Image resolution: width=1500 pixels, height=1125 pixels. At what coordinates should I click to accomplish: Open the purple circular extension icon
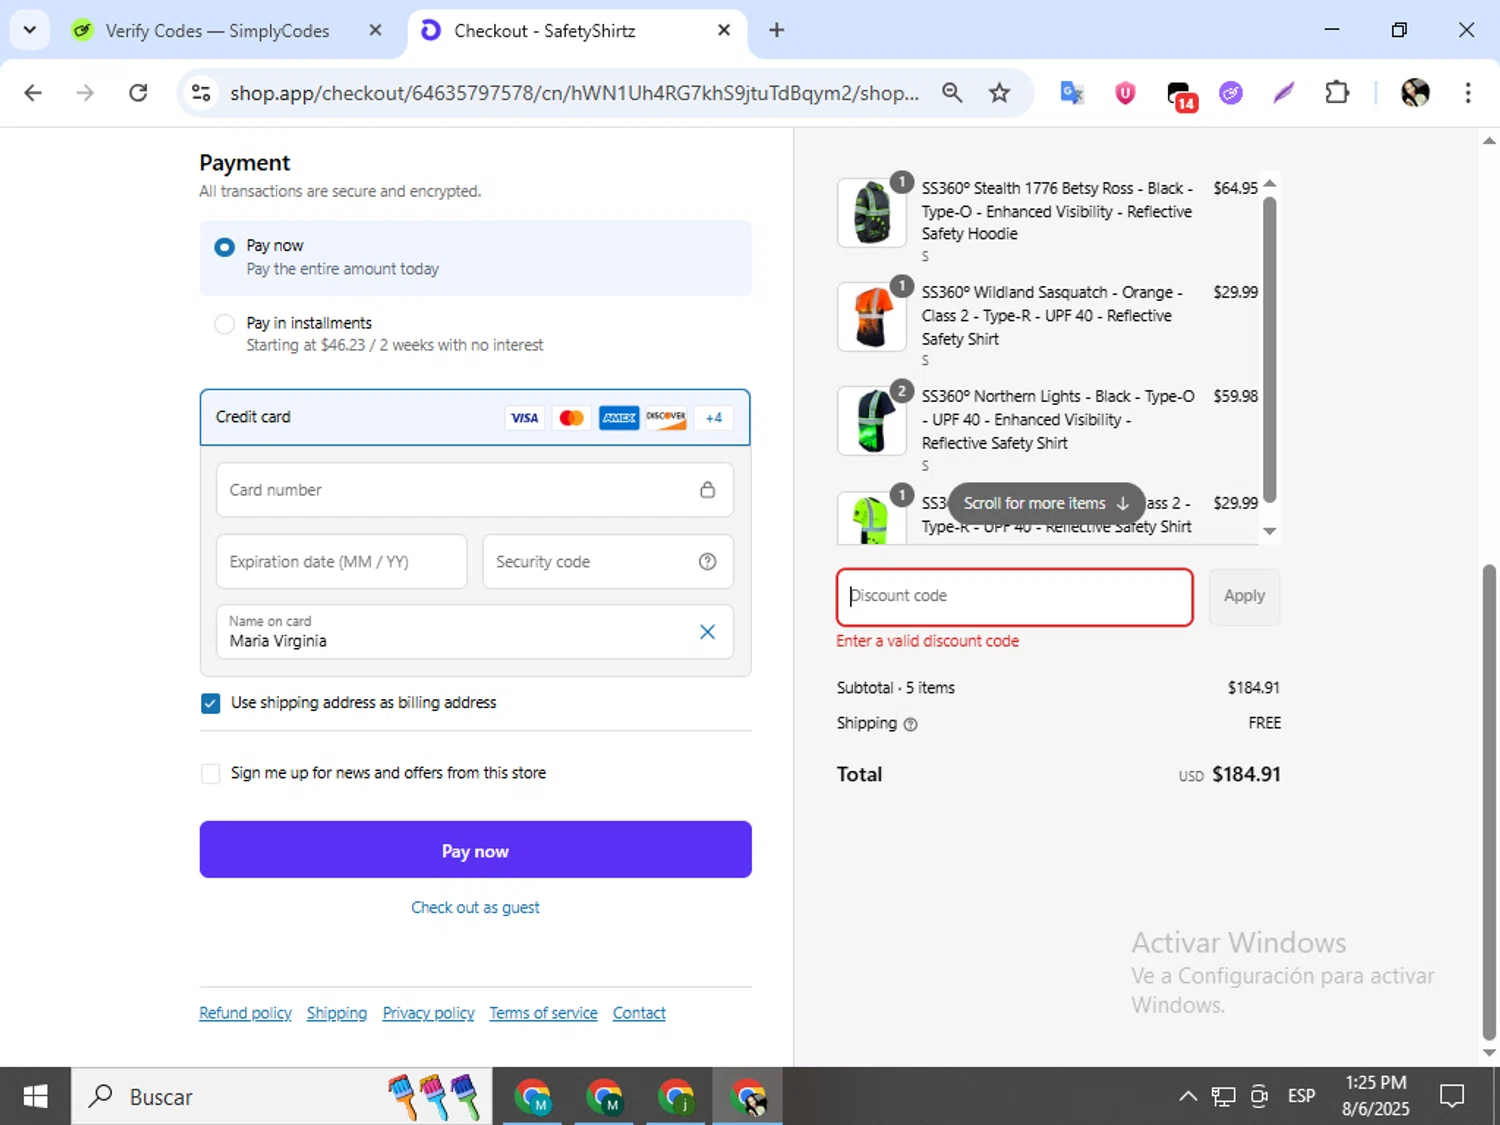[1231, 93]
